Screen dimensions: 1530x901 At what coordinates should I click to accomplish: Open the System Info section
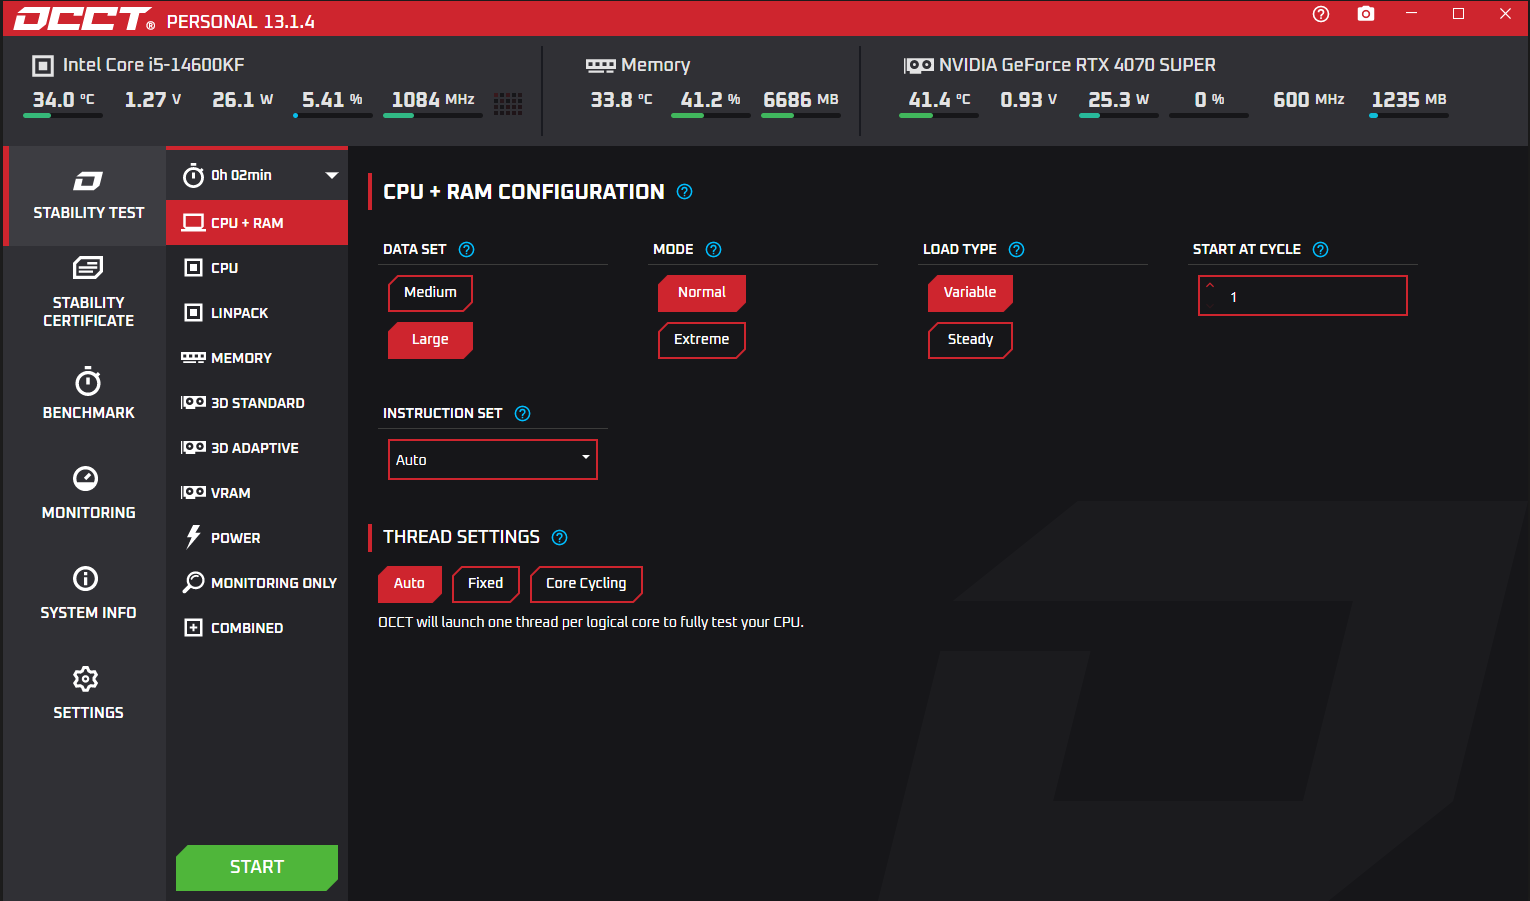tap(88, 593)
